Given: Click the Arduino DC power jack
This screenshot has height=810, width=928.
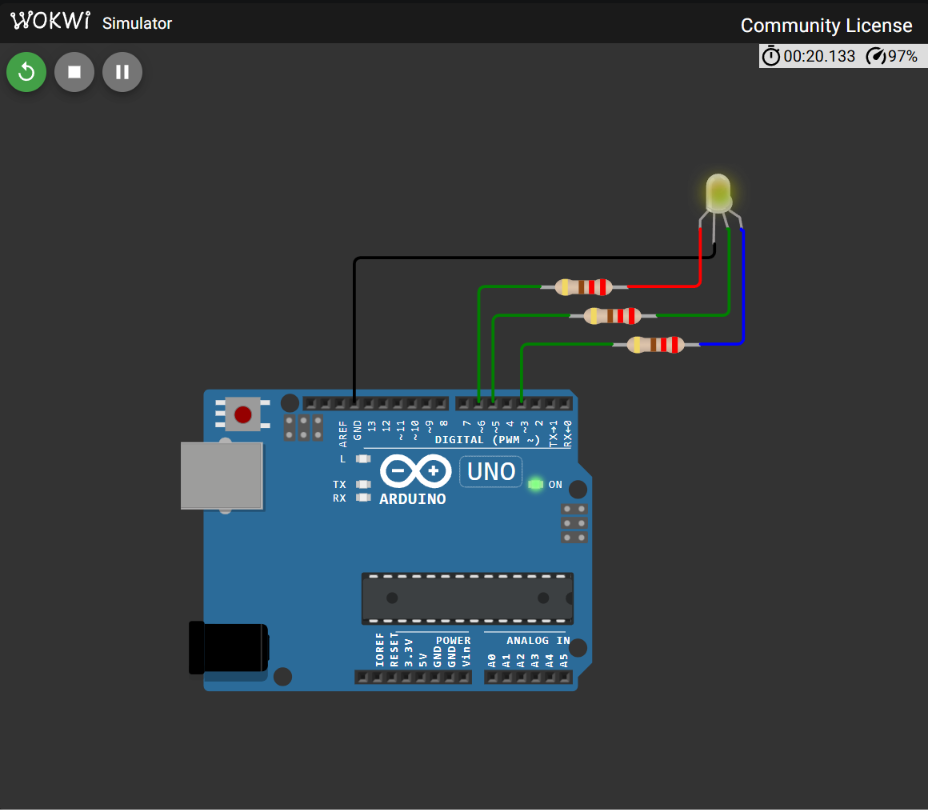Looking at the screenshot, I should point(229,647).
